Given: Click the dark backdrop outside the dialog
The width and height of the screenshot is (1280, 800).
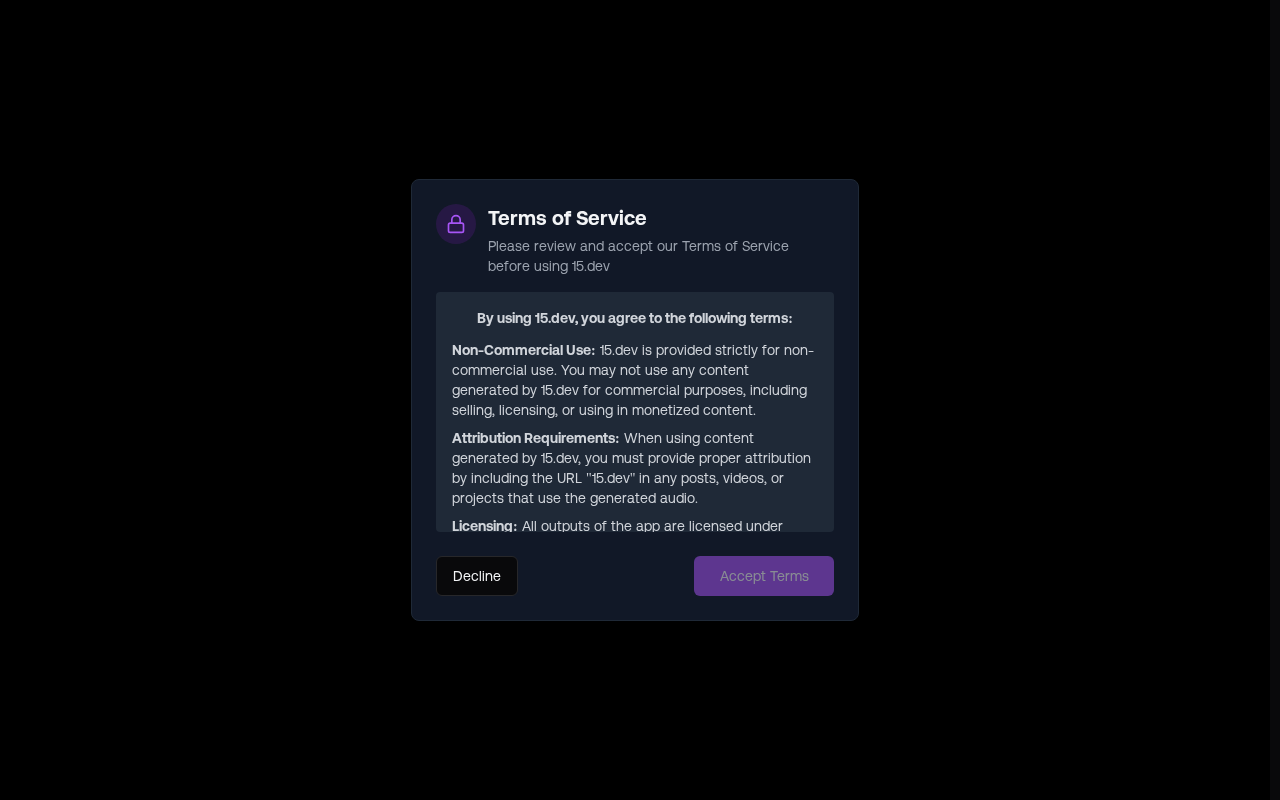Looking at the screenshot, I should 200,400.
